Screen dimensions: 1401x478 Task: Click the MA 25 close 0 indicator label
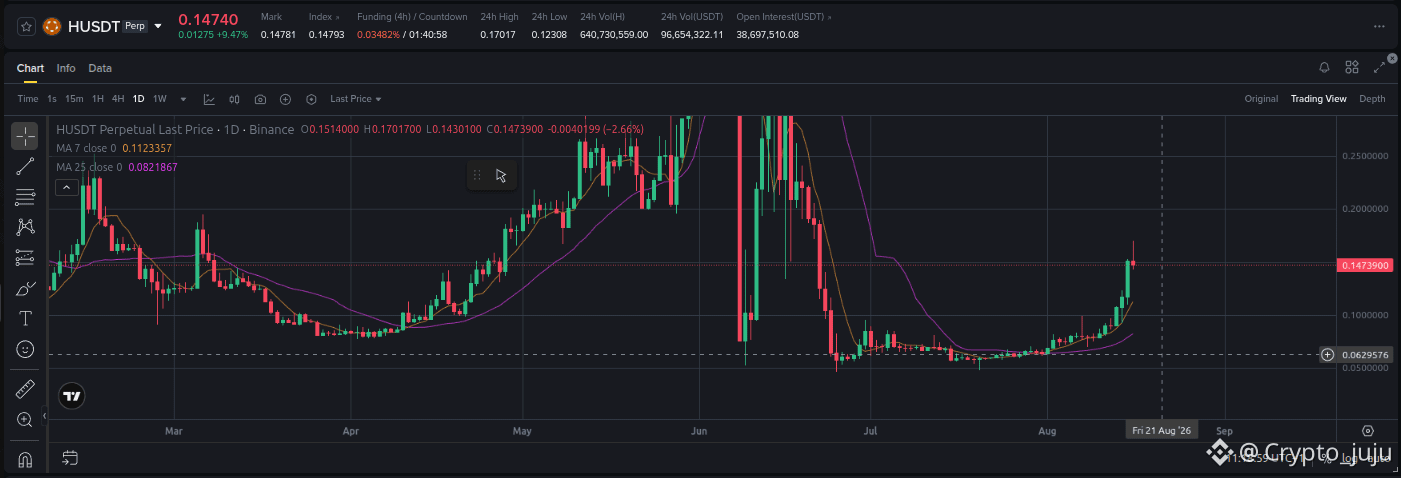89,167
